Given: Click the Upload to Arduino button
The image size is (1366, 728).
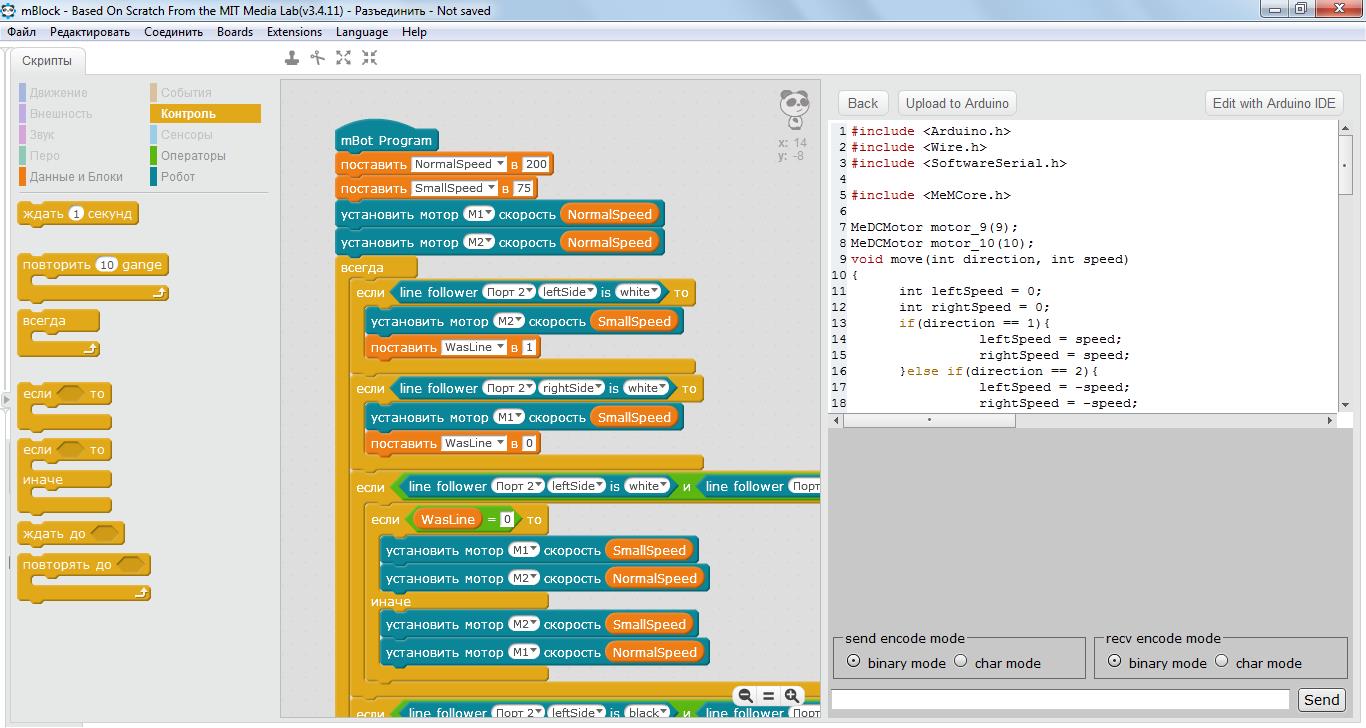Looking at the screenshot, I should (x=957, y=103).
